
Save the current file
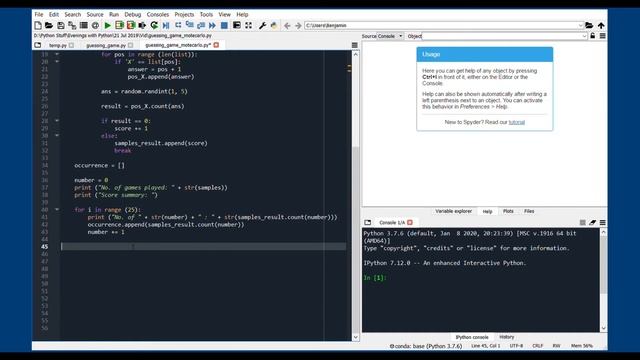(x=60, y=25)
